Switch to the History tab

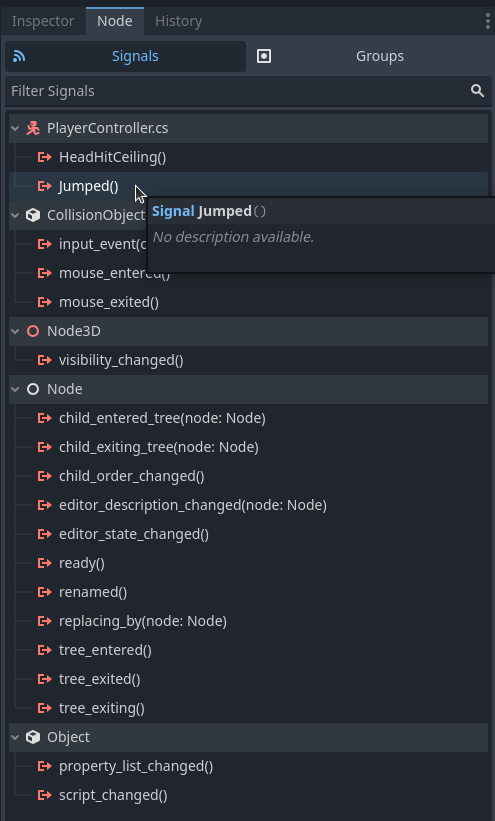[178, 21]
